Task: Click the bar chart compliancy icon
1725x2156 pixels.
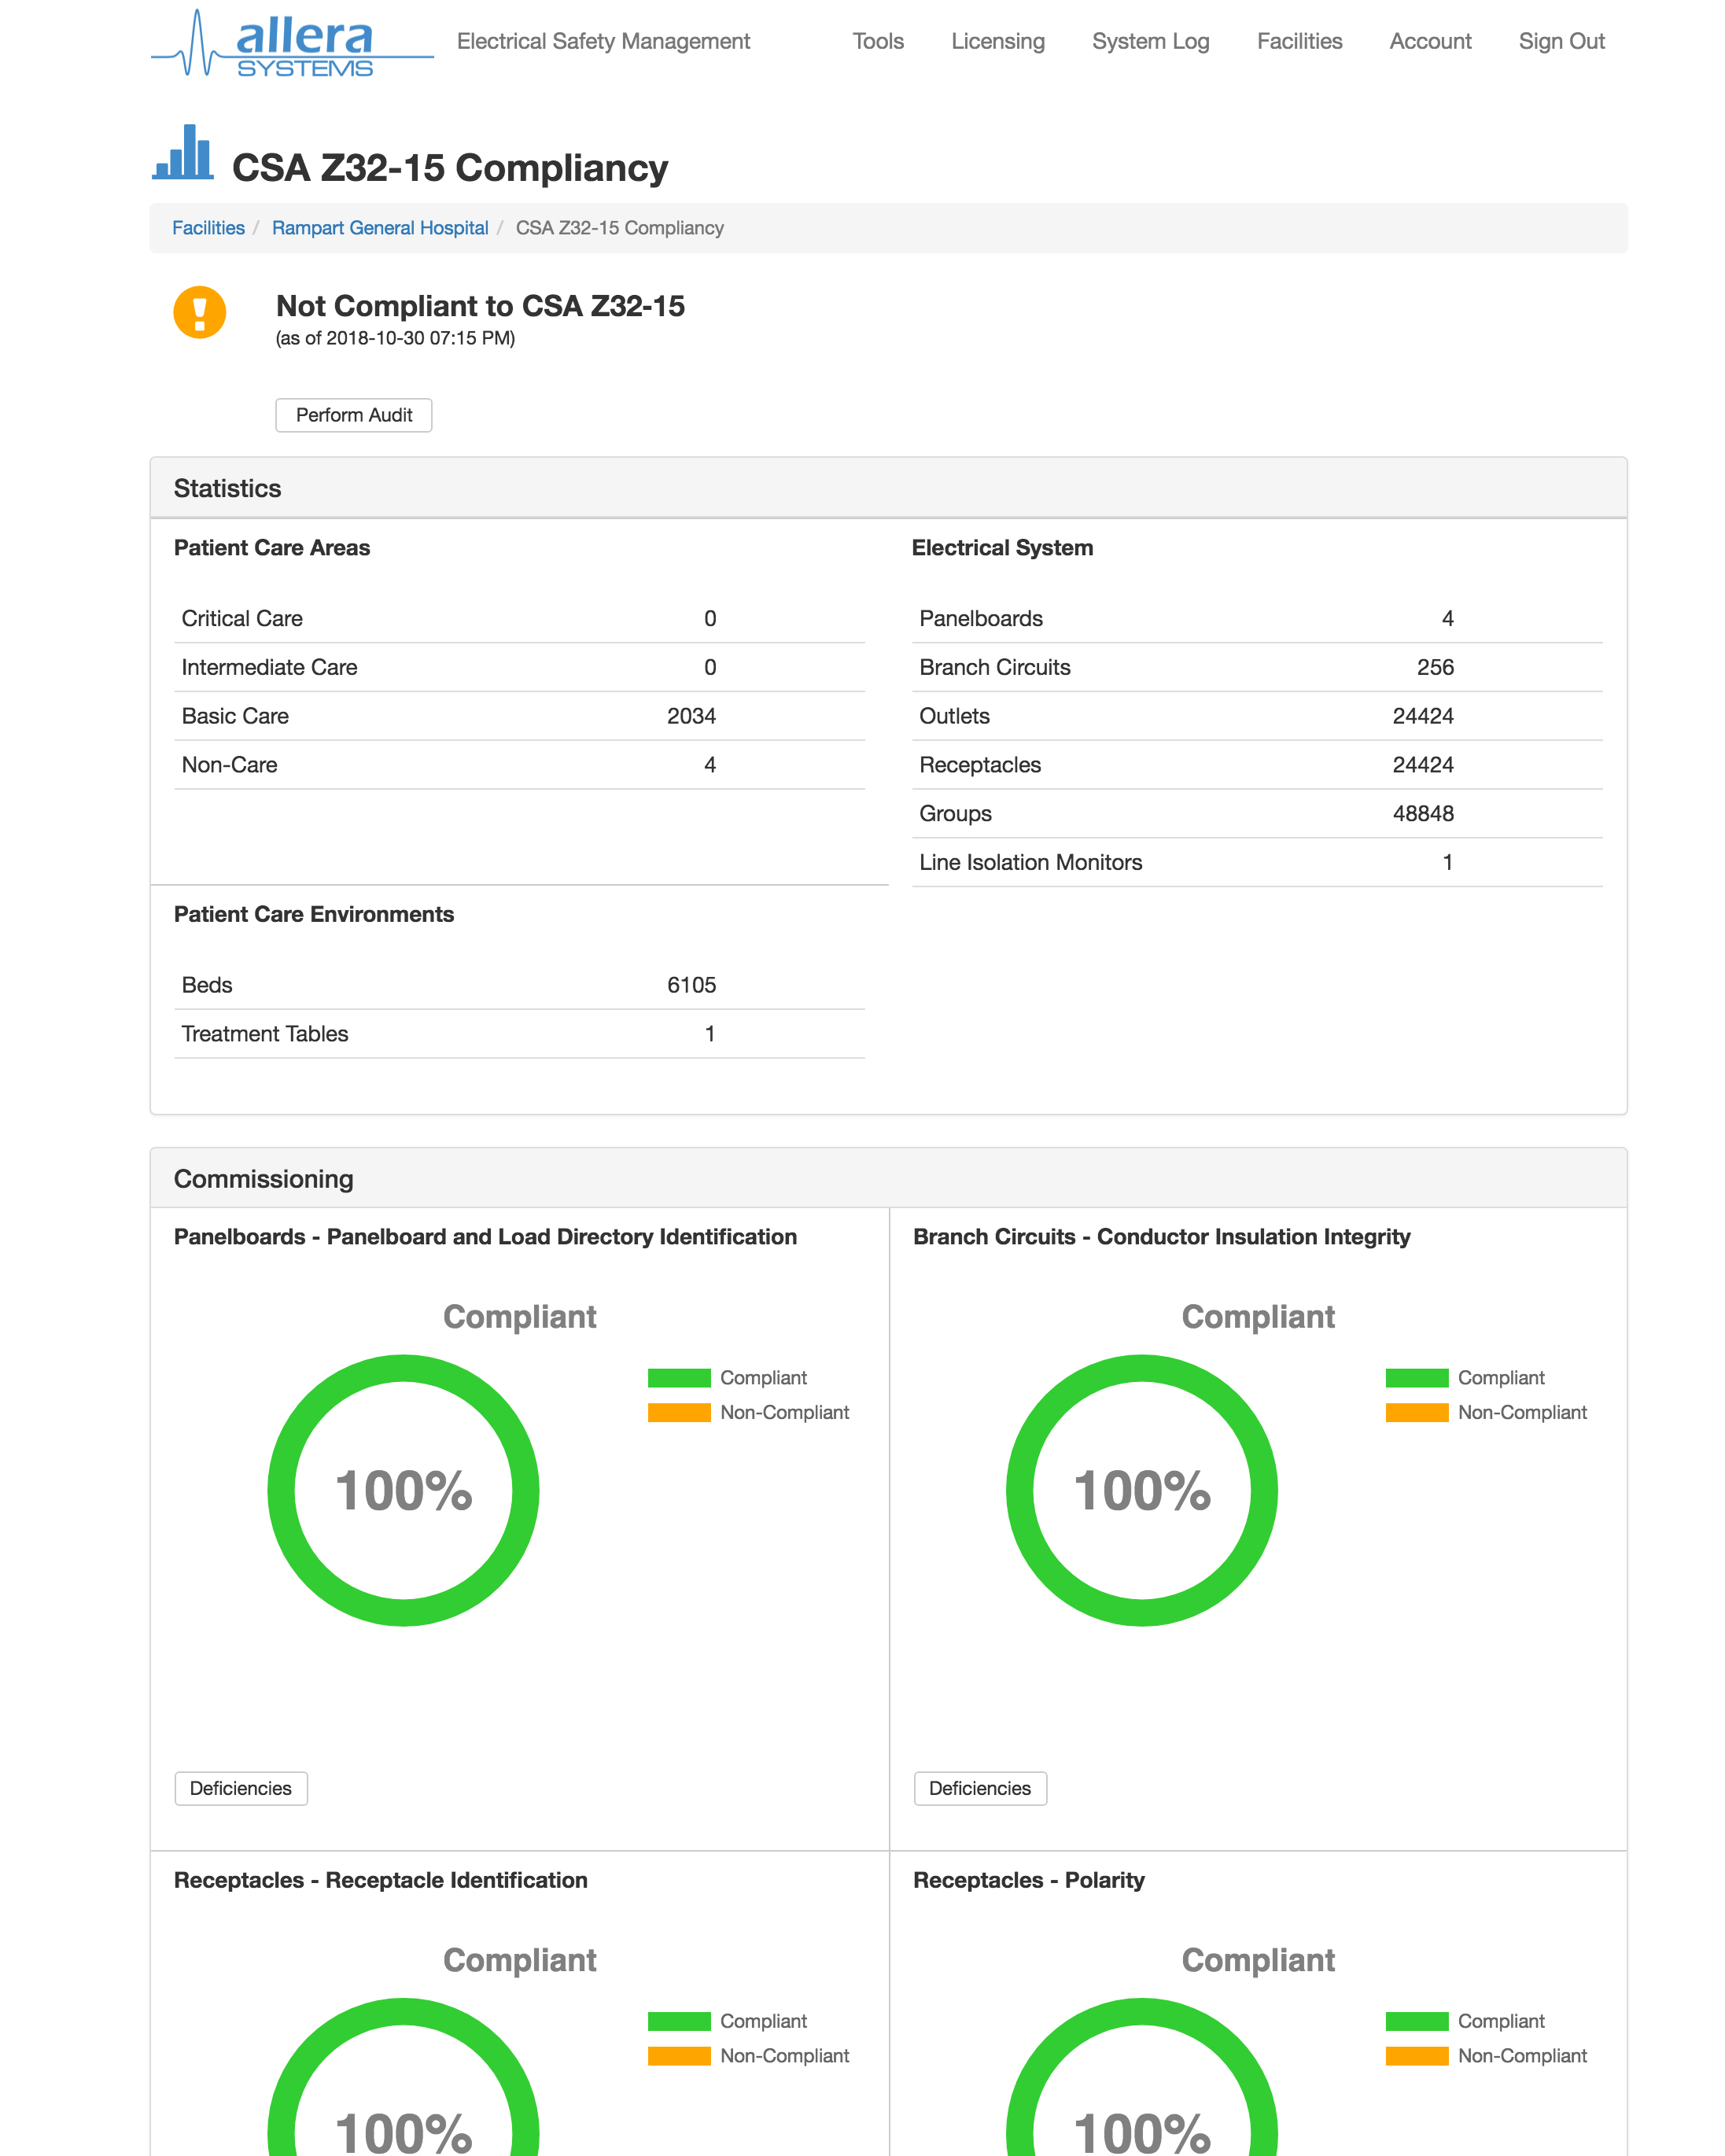Action: pyautogui.click(x=183, y=152)
